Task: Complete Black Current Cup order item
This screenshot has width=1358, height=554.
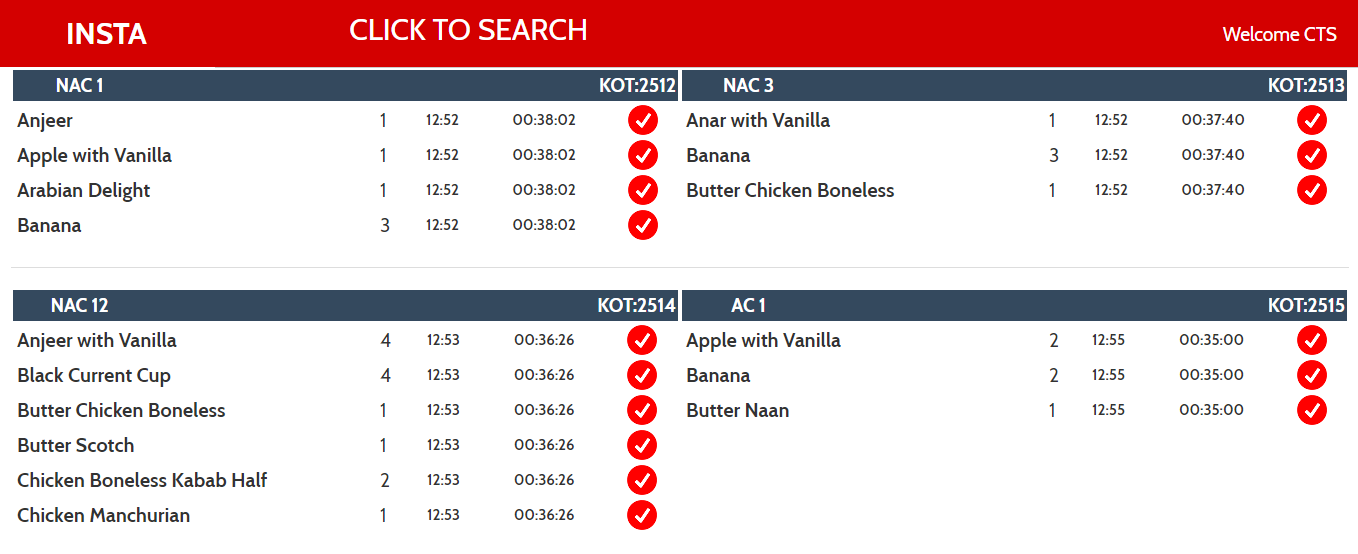Action: (x=642, y=375)
